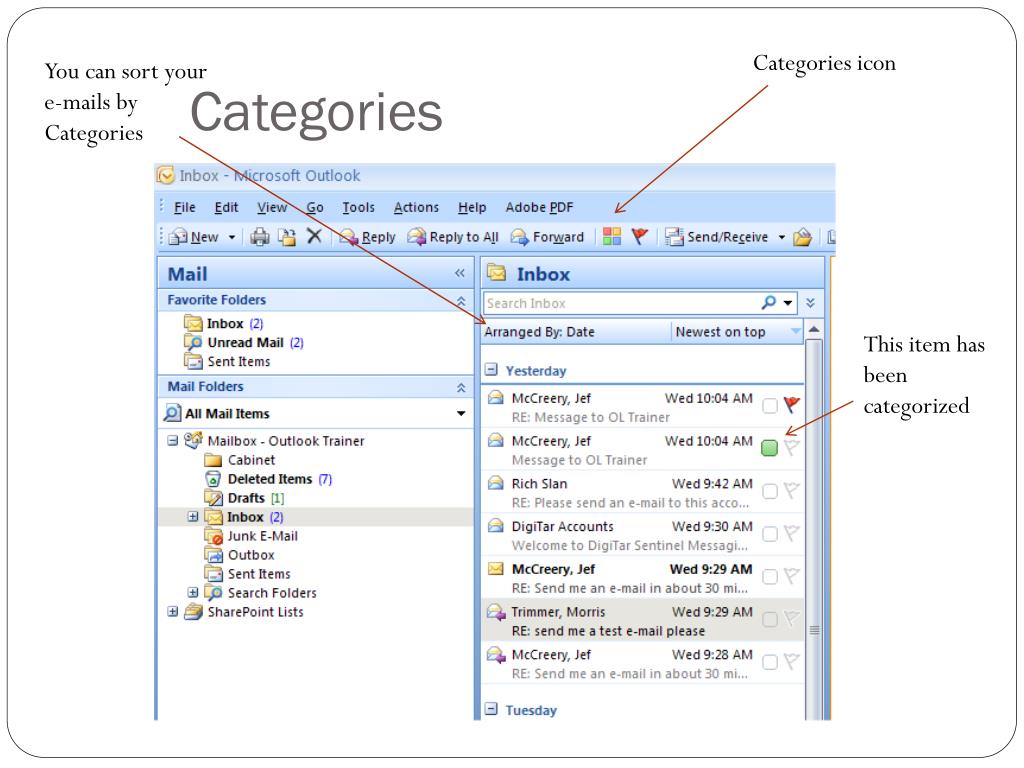This screenshot has width=1024, height=768.
Task: Click the SharePoint Lists icon
Action: [193, 612]
